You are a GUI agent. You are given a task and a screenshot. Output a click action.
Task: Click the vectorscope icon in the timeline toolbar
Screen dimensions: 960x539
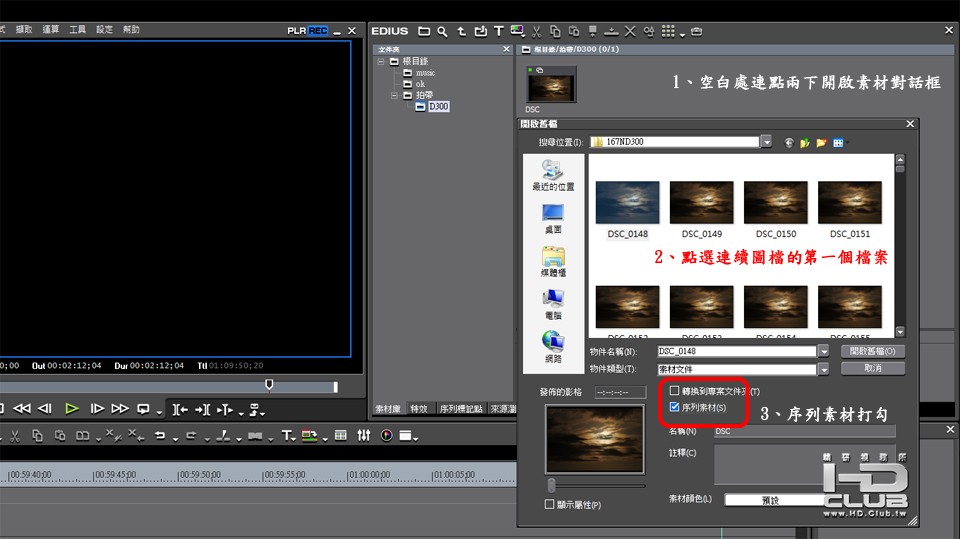385,435
